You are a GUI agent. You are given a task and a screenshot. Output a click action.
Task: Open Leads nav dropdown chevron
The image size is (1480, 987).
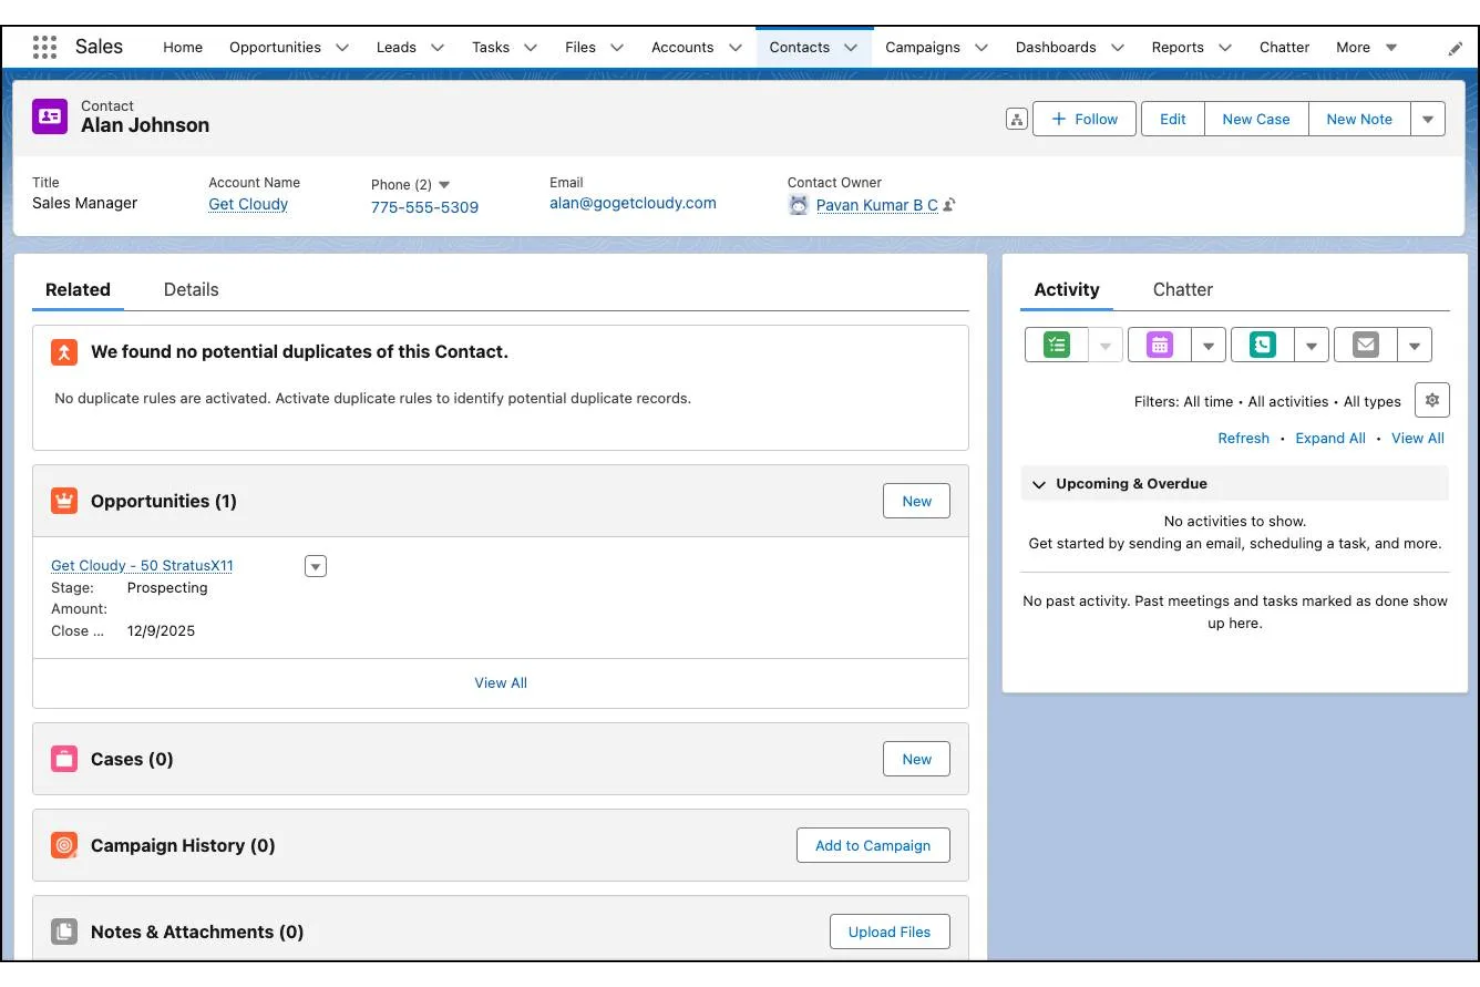pyautogui.click(x=437, y=47)
